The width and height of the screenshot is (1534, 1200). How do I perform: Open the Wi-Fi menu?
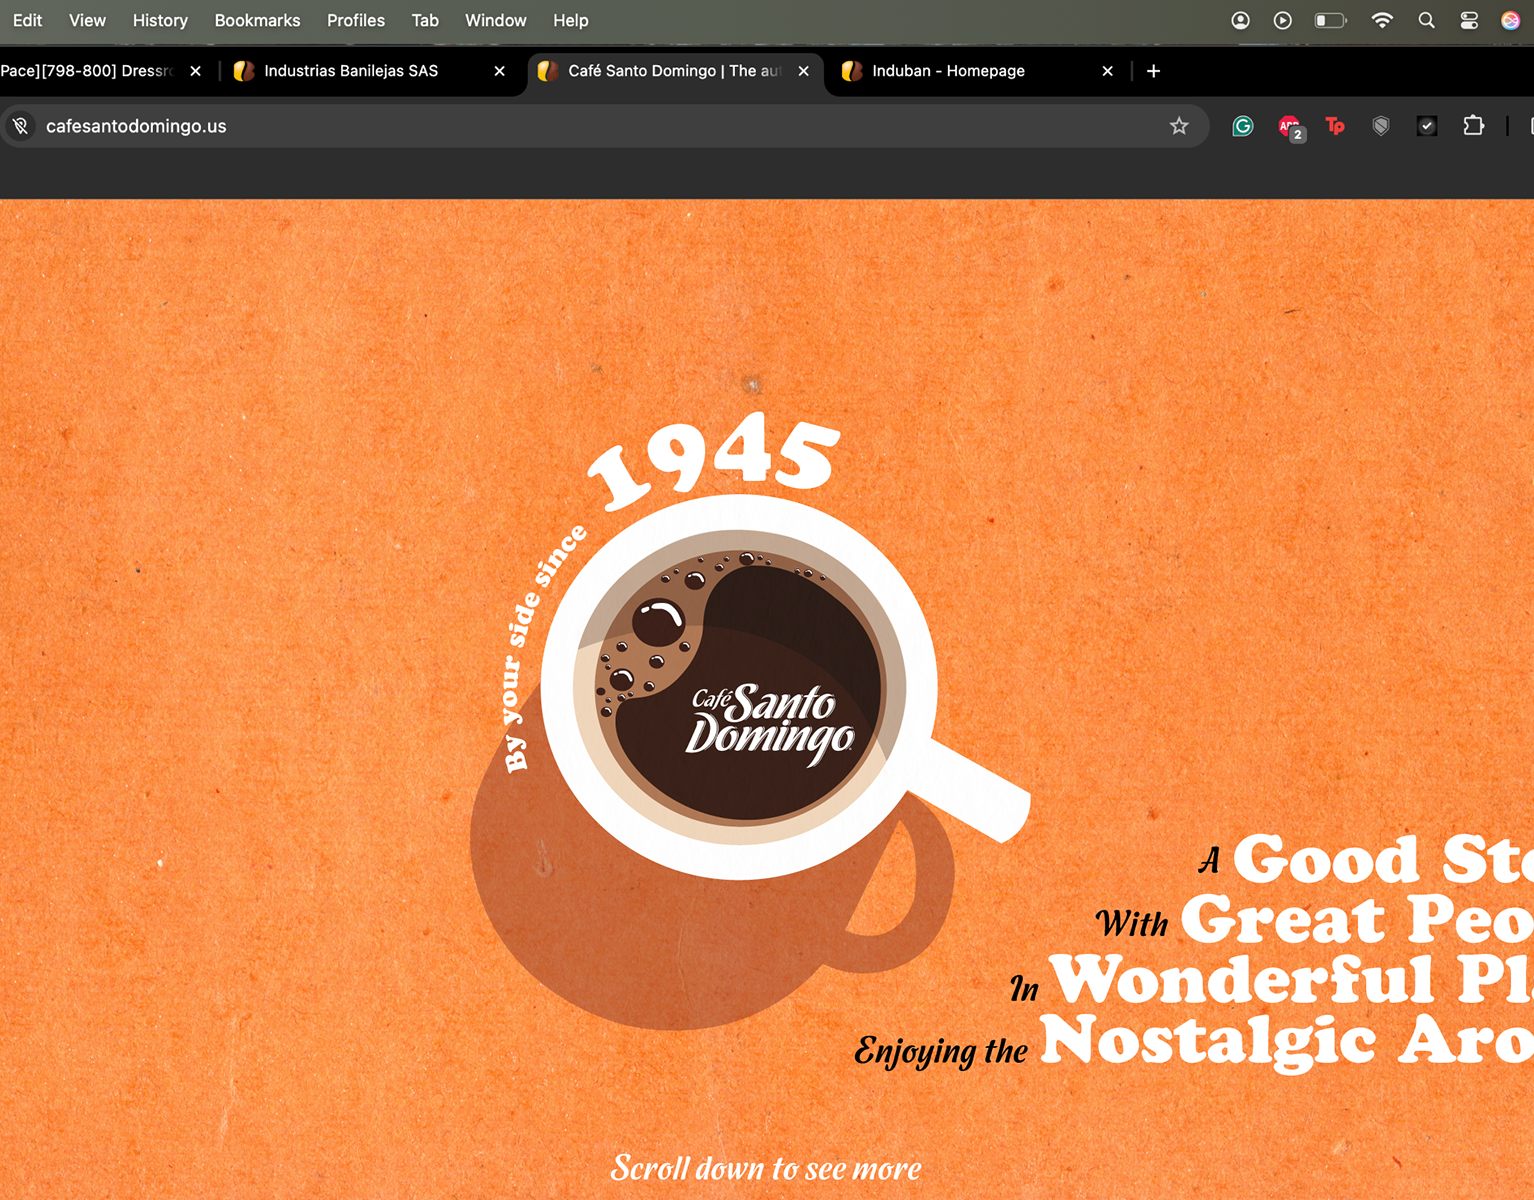click(1382, 20)
